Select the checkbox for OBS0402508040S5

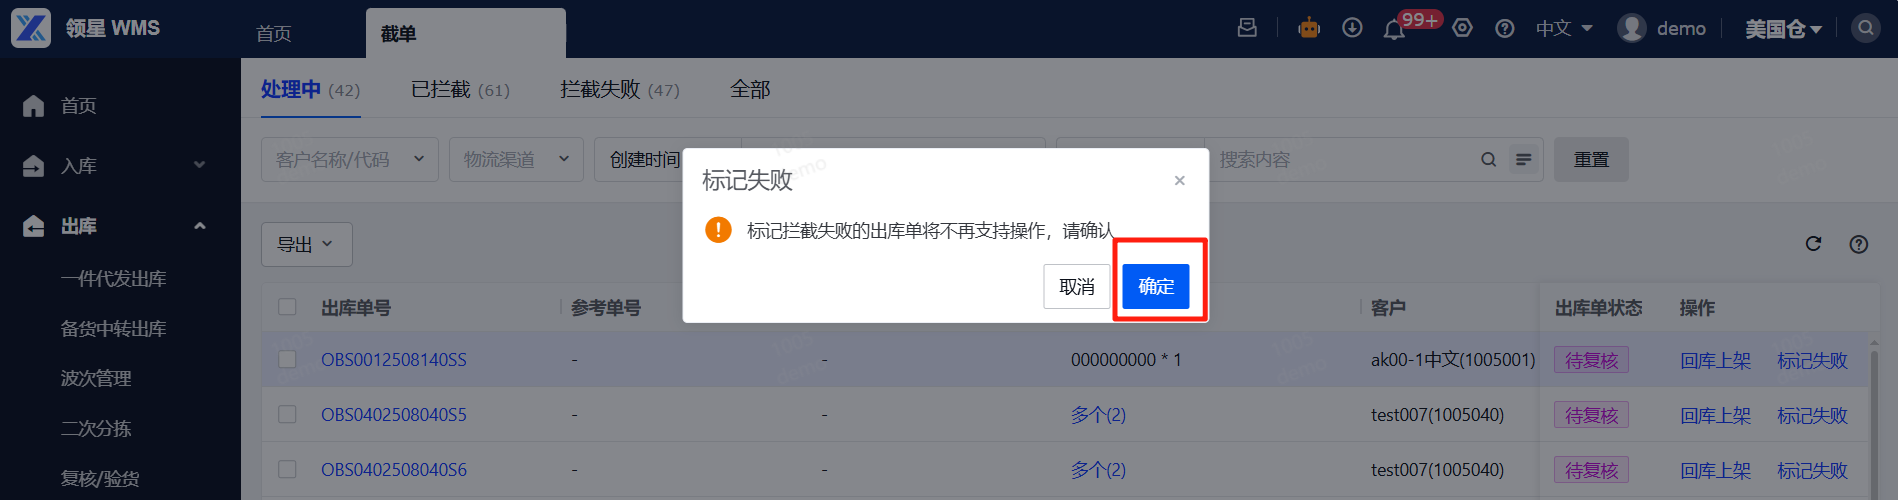tap(287, 414)
